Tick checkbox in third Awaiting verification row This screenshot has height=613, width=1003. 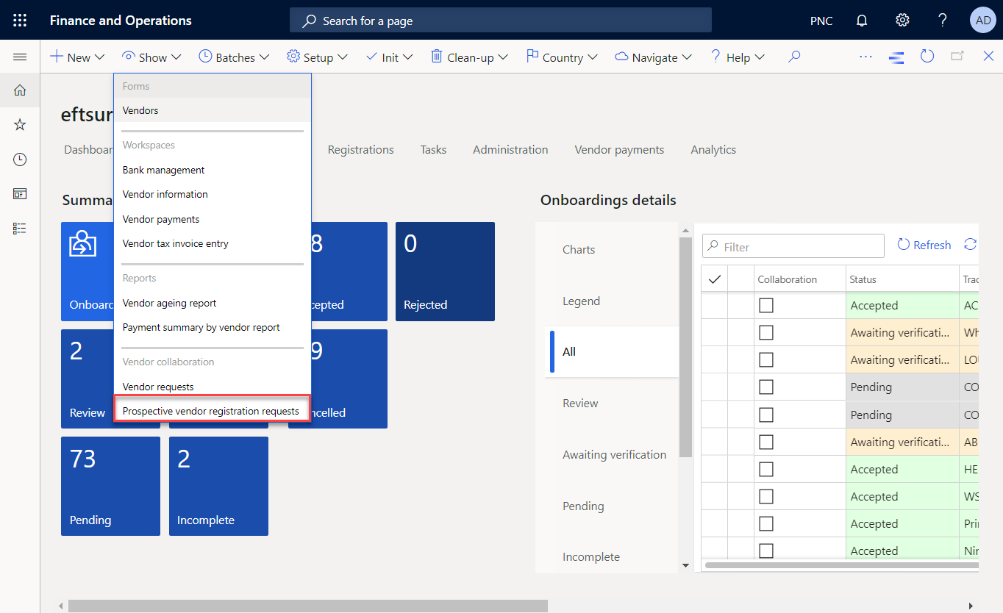tap(766, 442)
